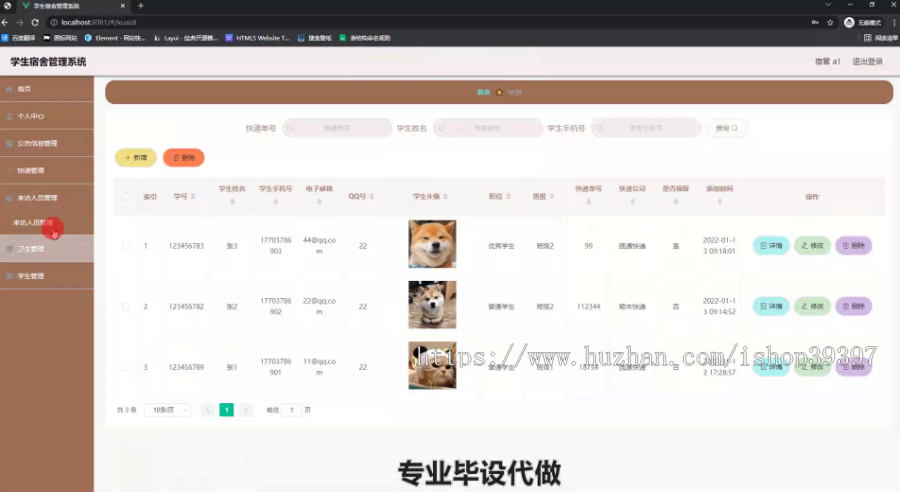900x492 pixels.
Task: Click the address bar URL
Action: click(99, 22)
